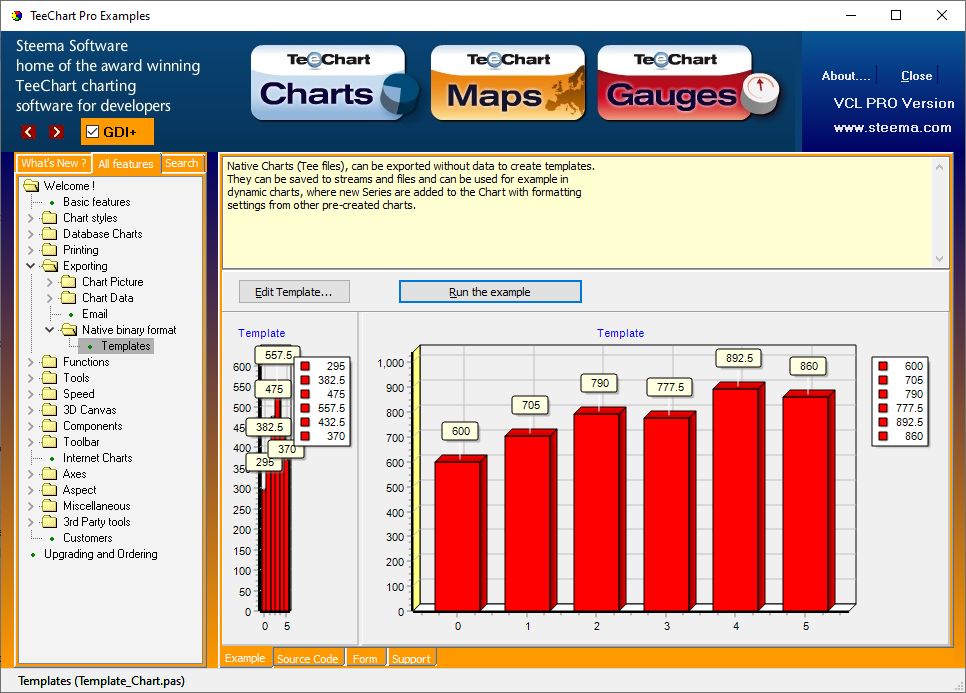The width and height of the screenshot is (966, 693).
Task: Click the Chart Picture folder icon
Action: (x=68, y=282)
